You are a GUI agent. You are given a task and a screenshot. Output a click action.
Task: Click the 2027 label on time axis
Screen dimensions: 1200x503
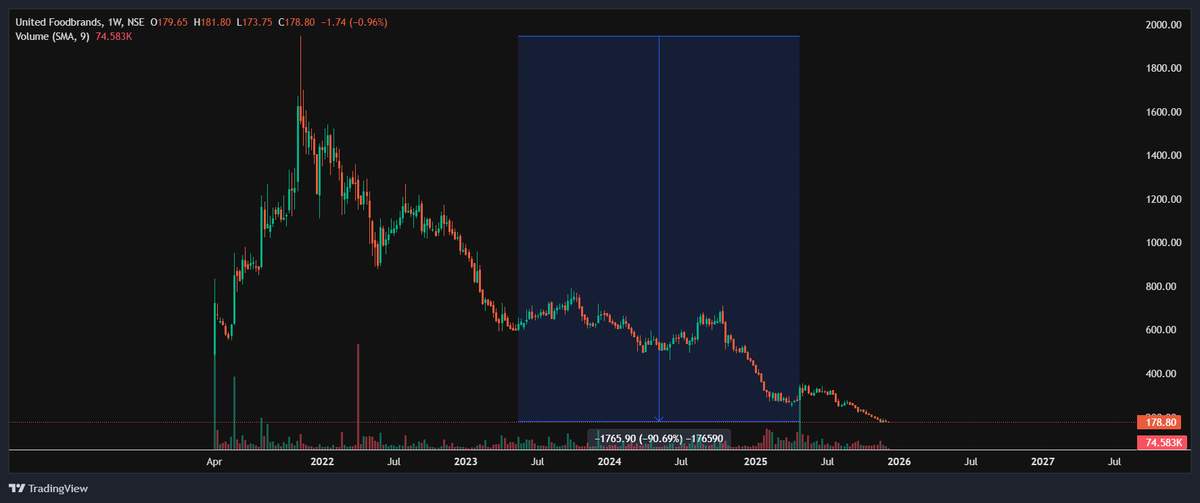[x=1043, y=462]
